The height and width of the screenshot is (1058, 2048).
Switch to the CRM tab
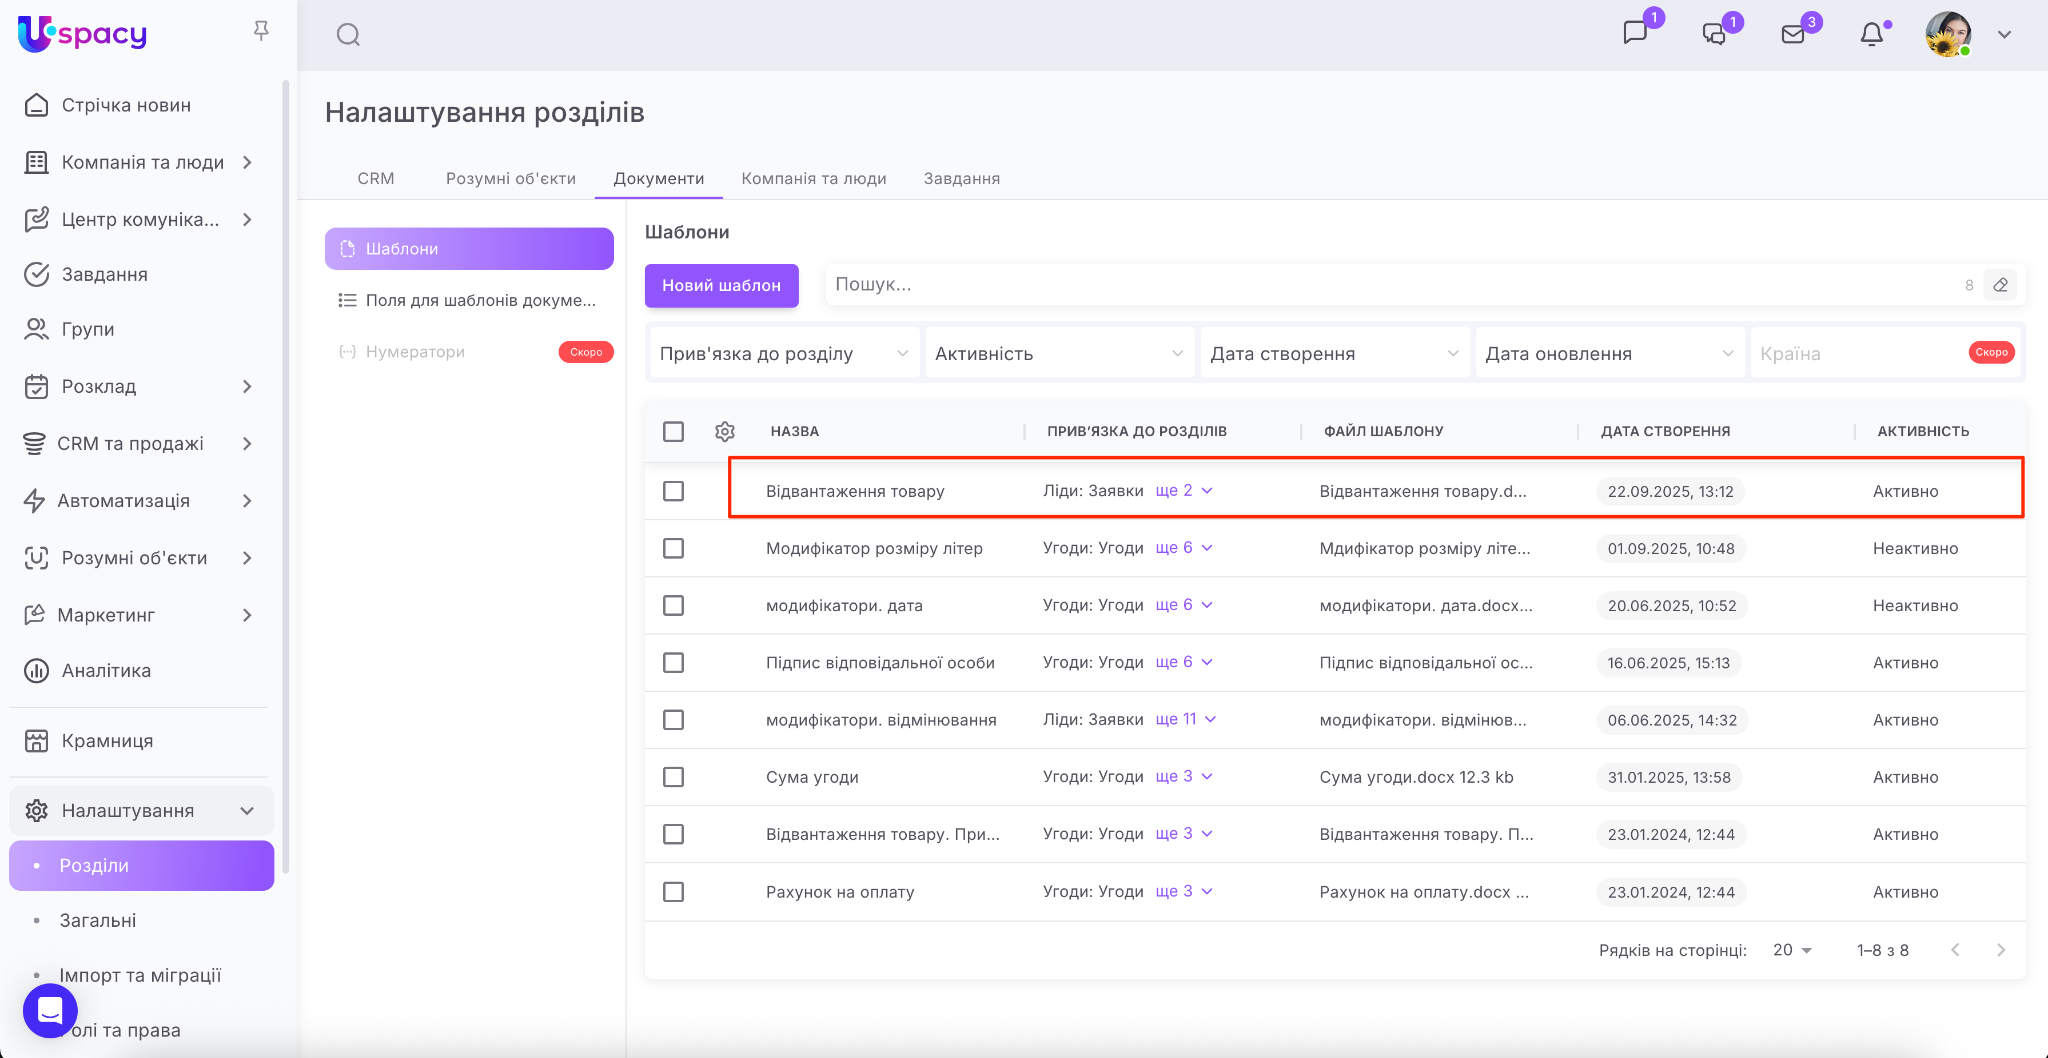pyautogui.click(x=376, y=178)
